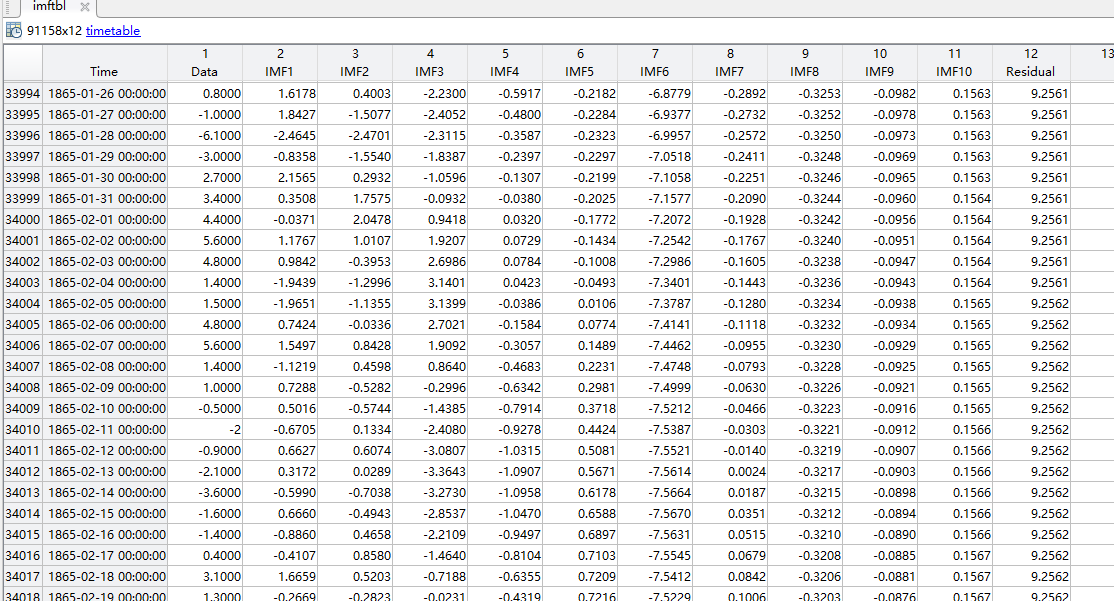
Task: Select the Time column header
Action: (104, 71)
